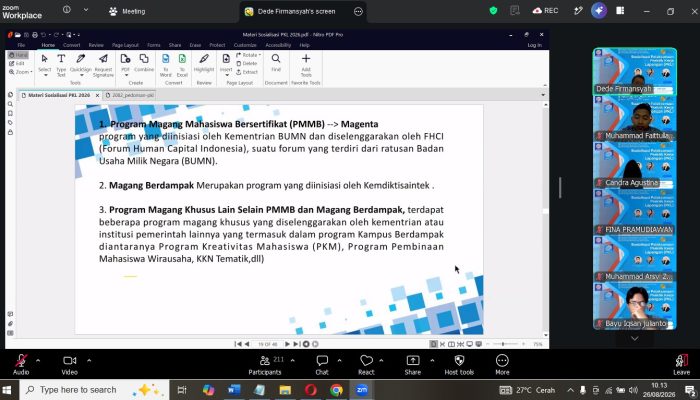Go to the next page arrow

point(287,344)
